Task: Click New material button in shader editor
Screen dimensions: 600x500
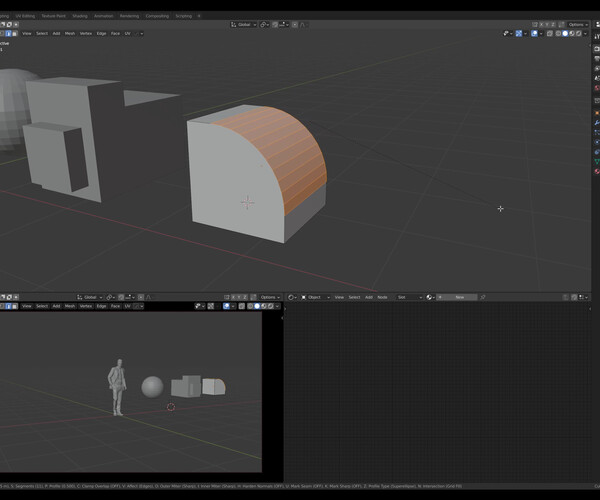Action: [457, 297]
